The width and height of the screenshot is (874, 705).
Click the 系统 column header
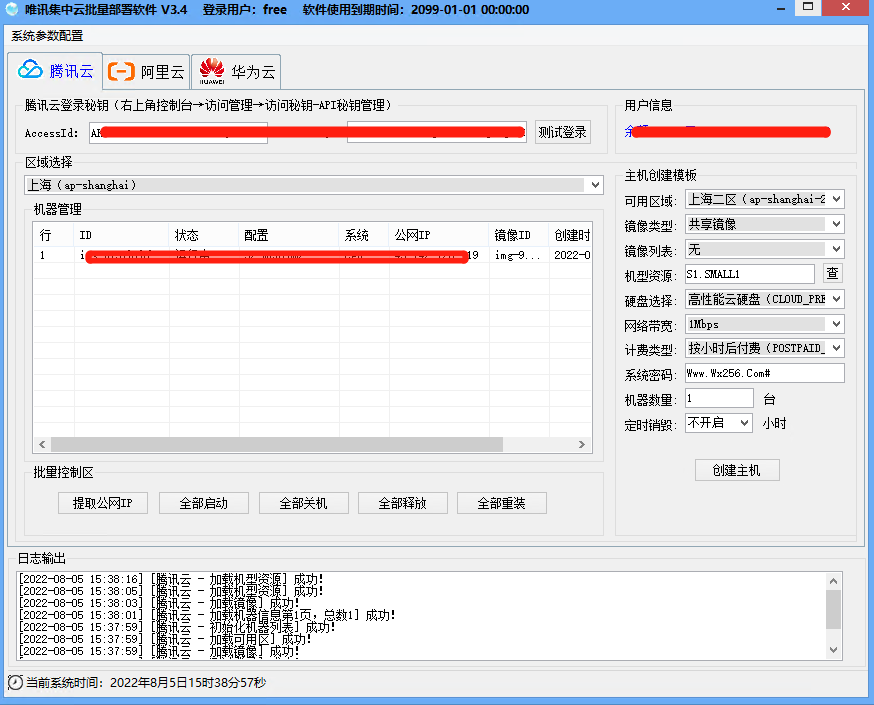(x=364, y=235)
